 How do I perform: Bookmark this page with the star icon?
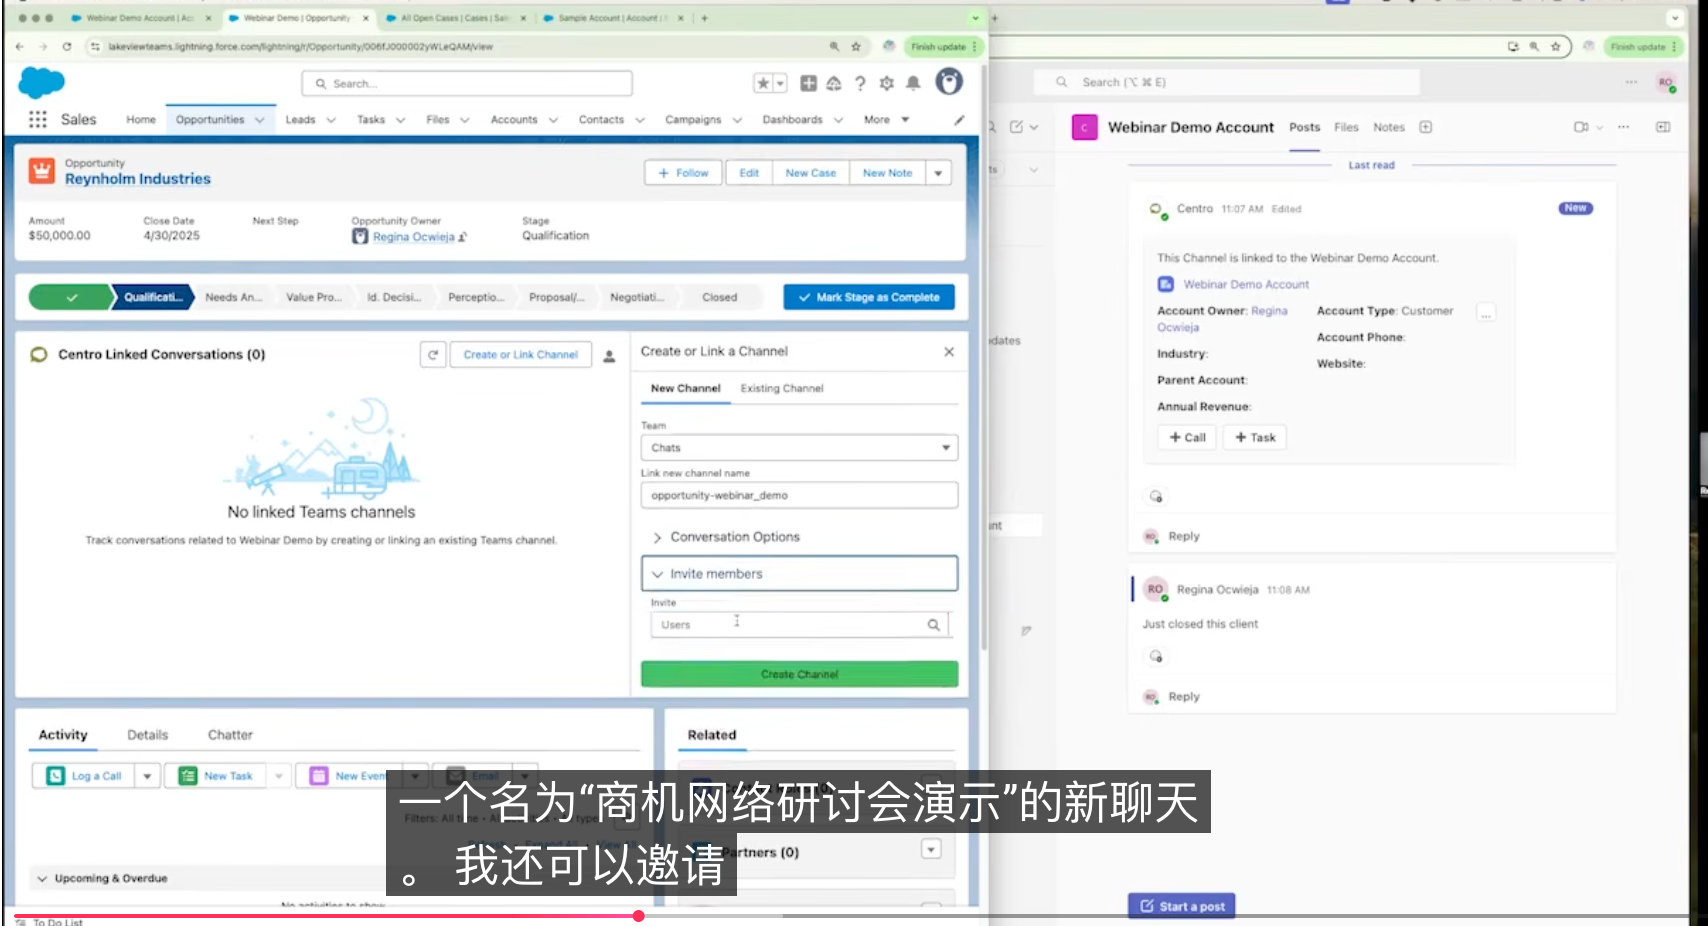[856, 46]
